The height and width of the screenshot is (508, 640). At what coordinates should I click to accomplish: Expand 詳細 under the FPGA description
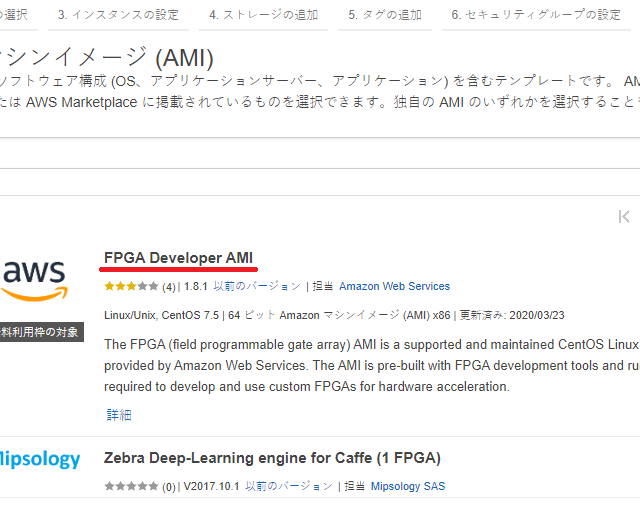(x=119, y=414)
